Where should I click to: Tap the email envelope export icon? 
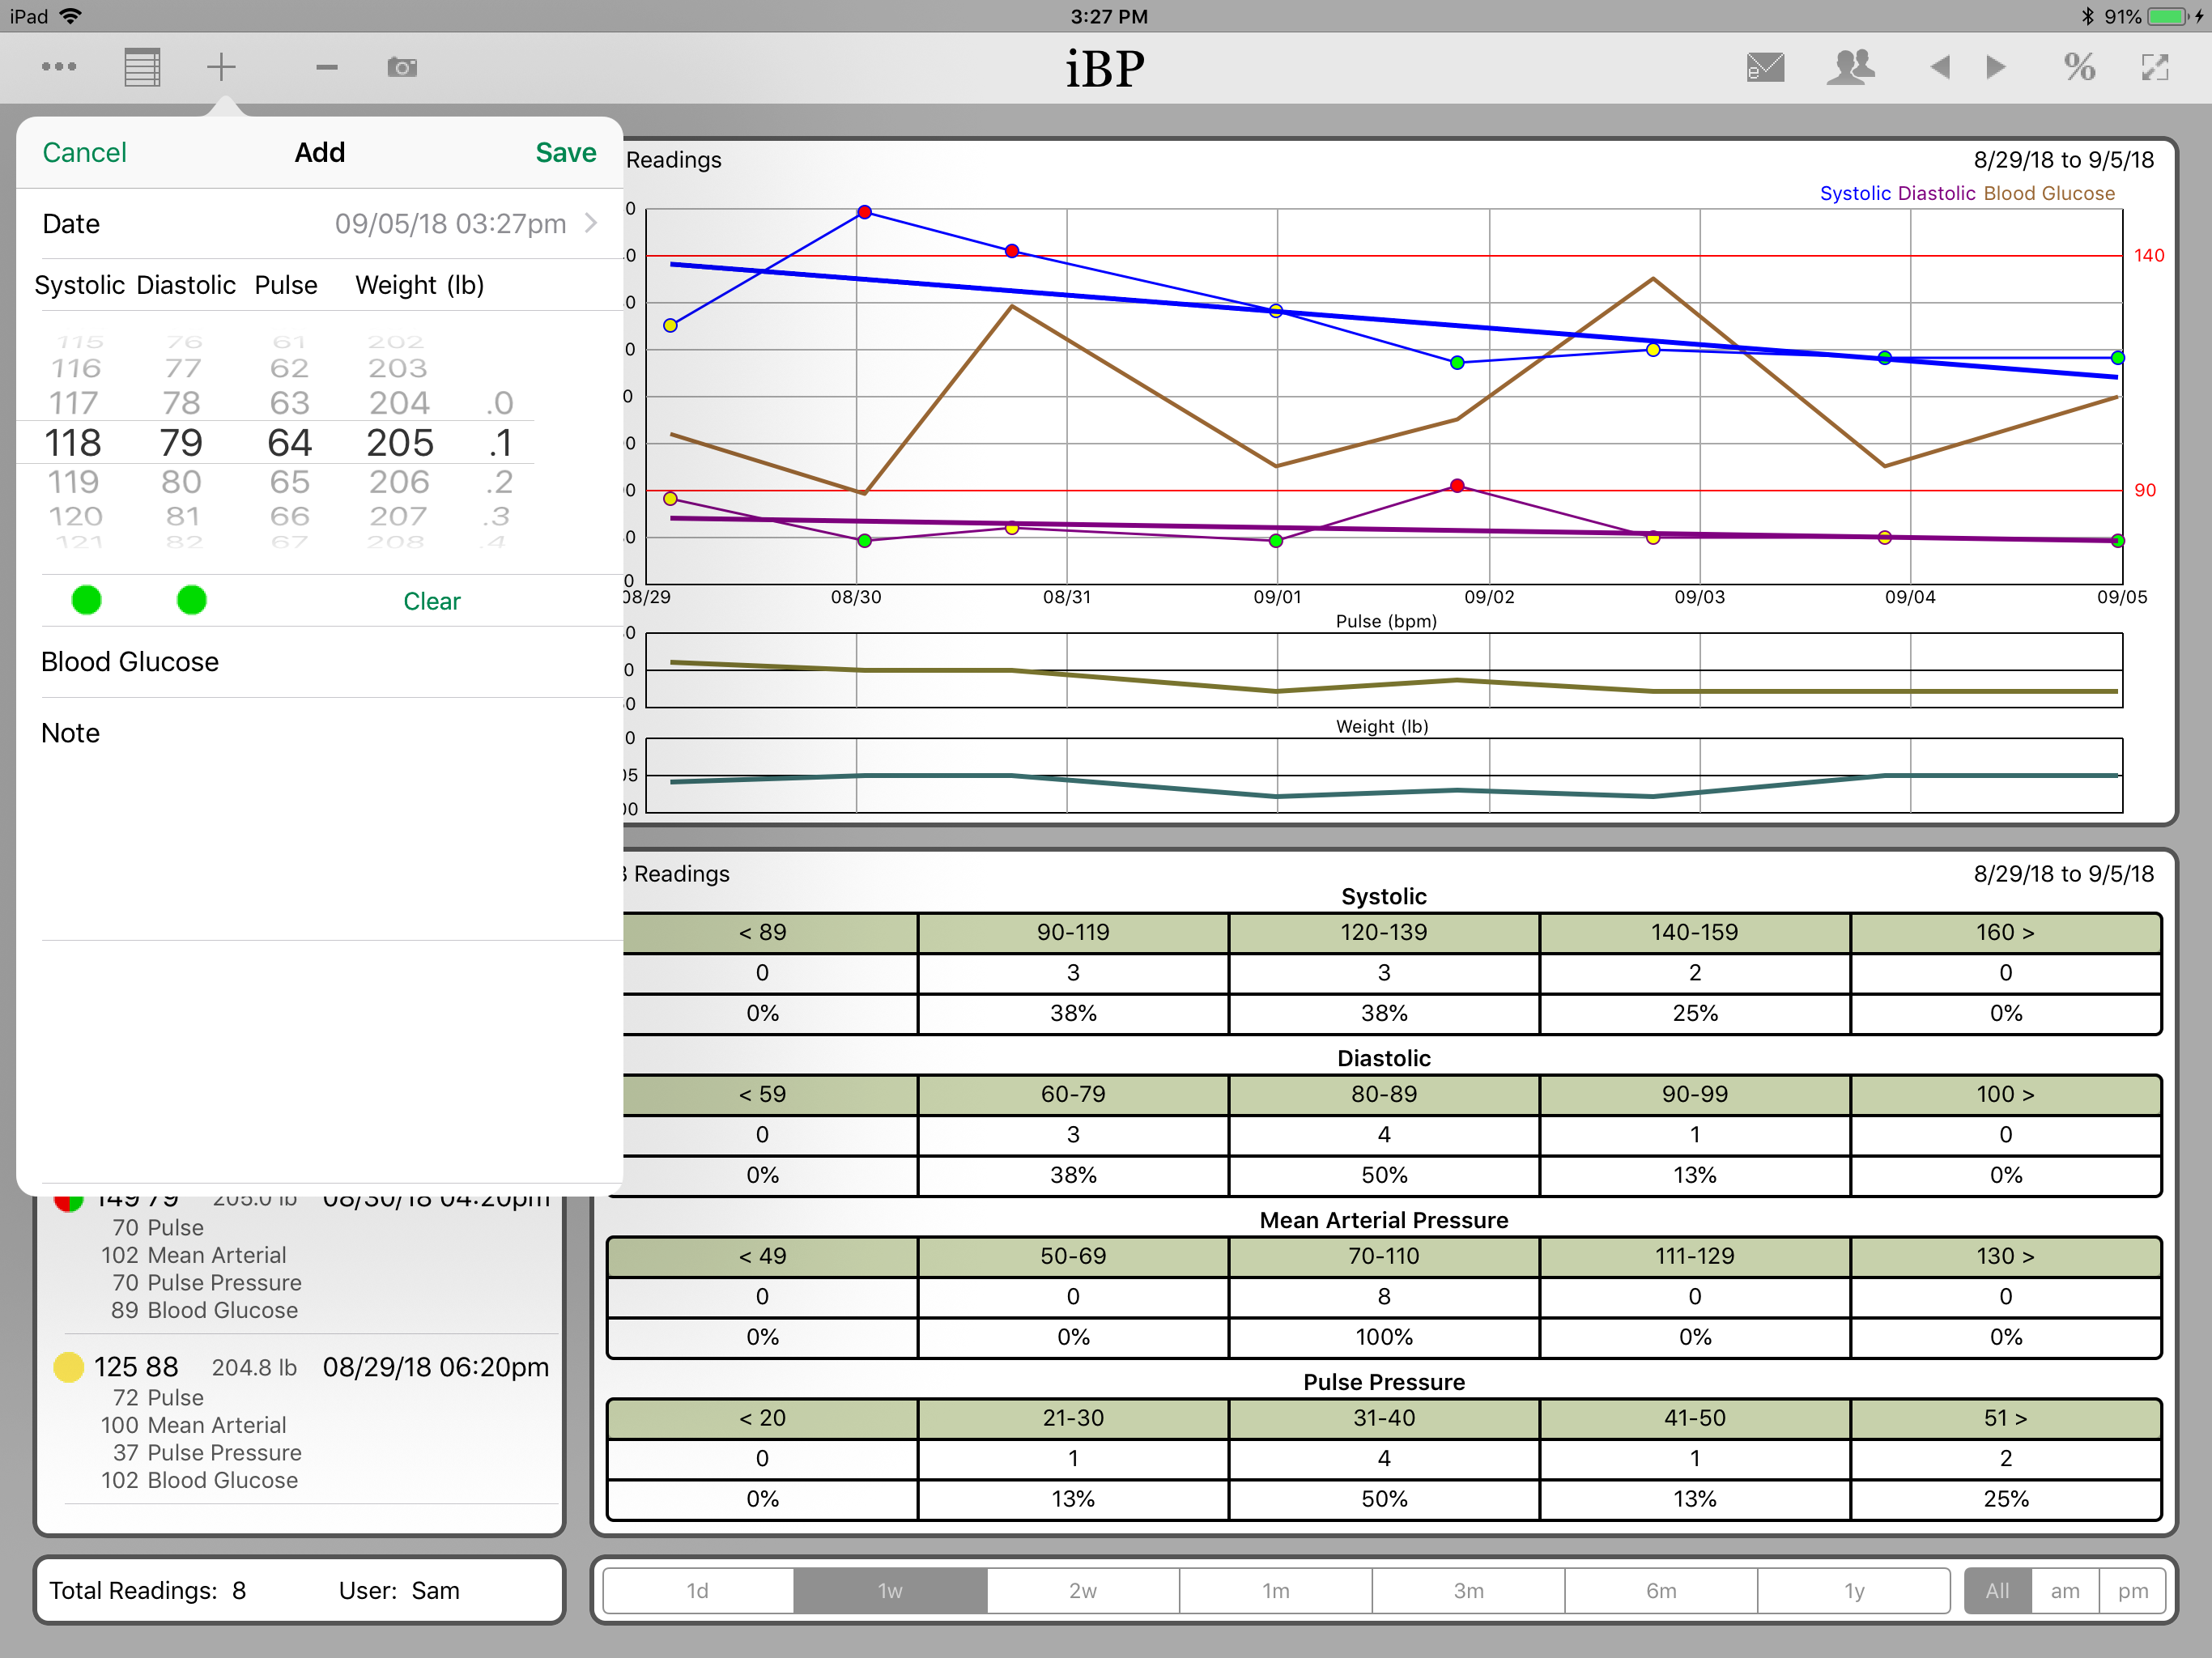[1765, 67]
